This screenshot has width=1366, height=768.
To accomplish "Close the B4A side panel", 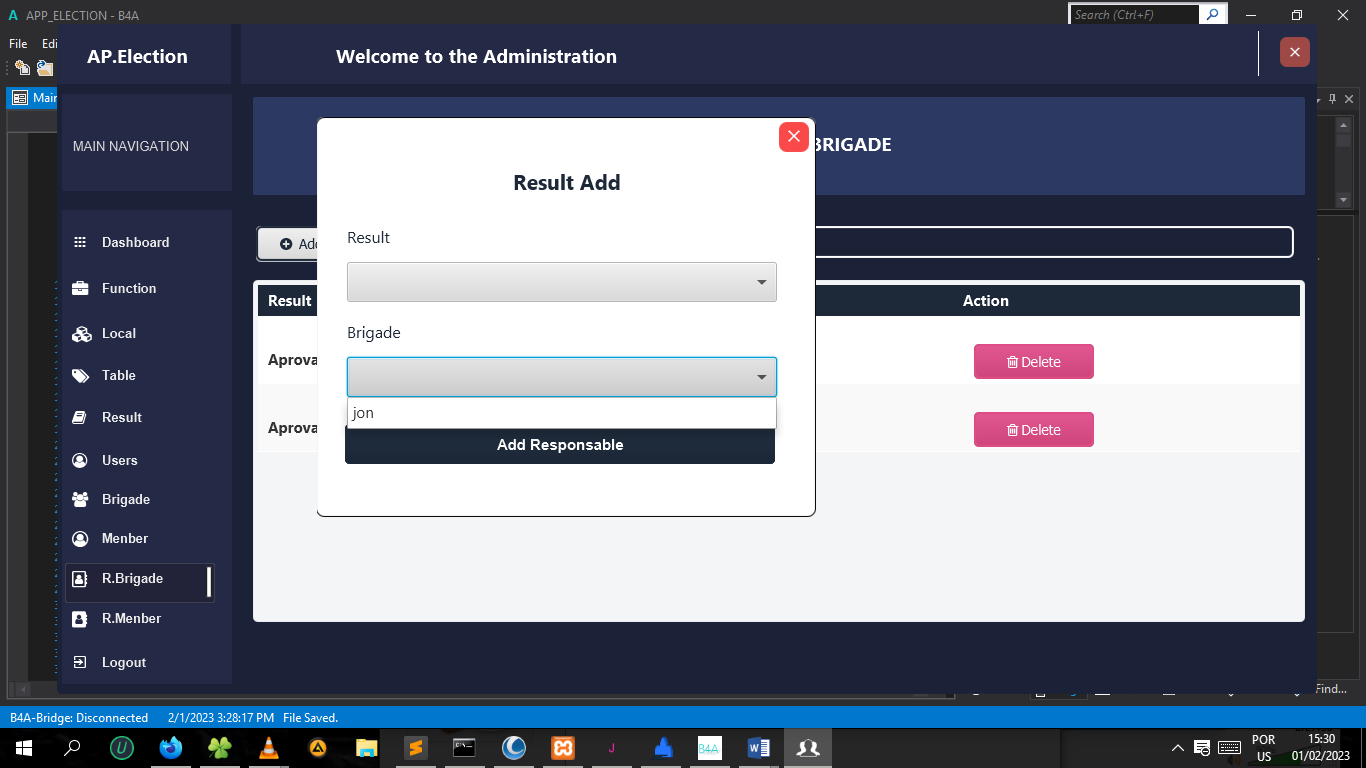I will [1349, 99].
